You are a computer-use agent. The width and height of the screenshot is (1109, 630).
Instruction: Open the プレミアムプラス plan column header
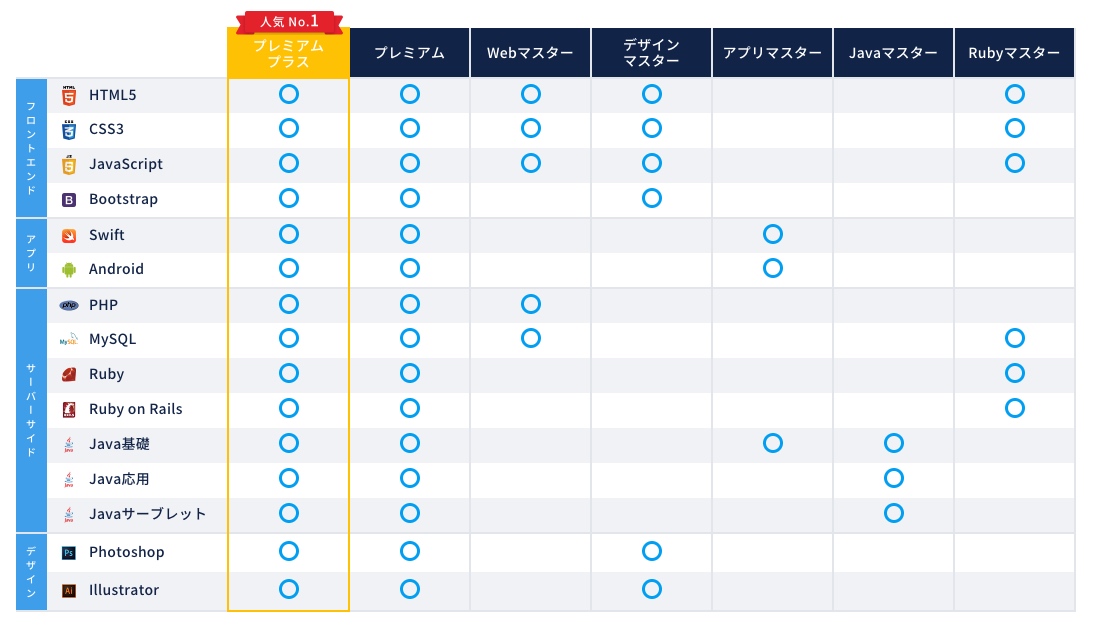point(289,54)
